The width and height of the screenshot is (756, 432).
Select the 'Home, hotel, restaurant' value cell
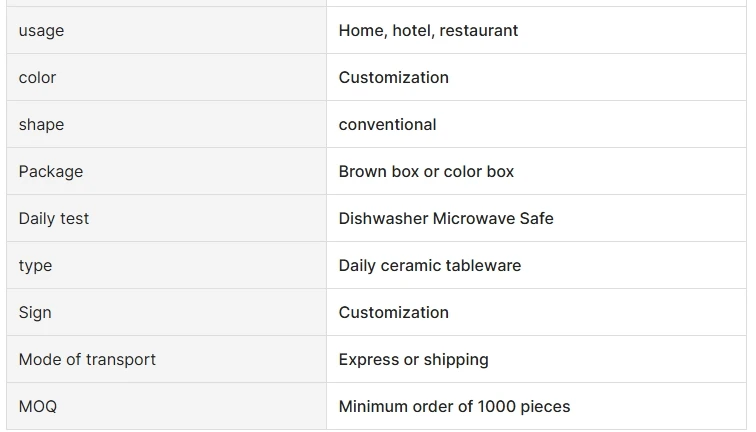(x=428, y=31)
